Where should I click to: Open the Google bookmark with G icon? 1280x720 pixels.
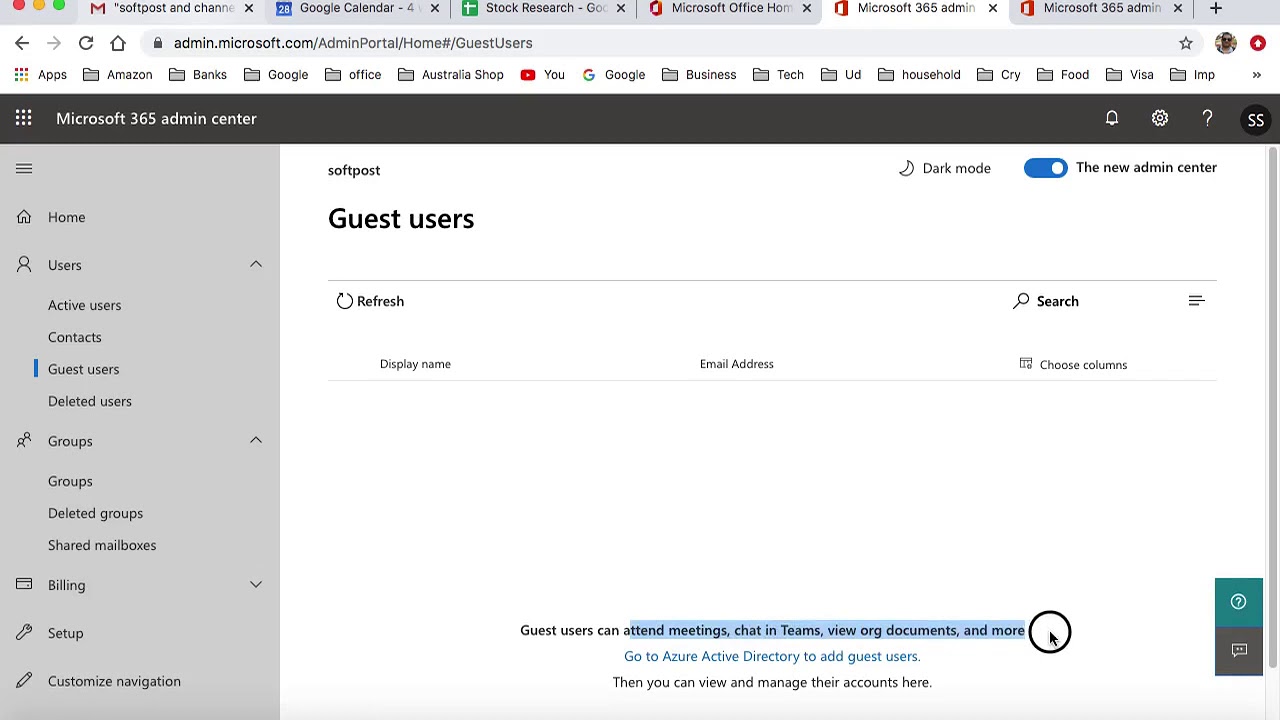614,75
